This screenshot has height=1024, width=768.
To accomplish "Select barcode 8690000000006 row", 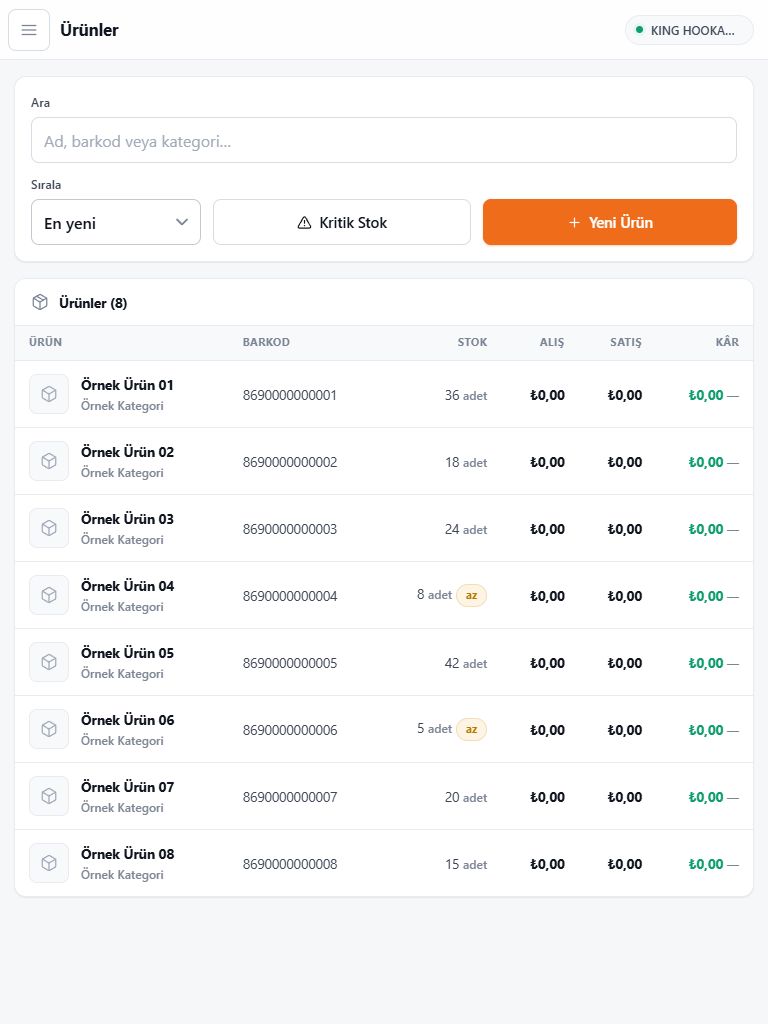I will [x=384, y=729].
